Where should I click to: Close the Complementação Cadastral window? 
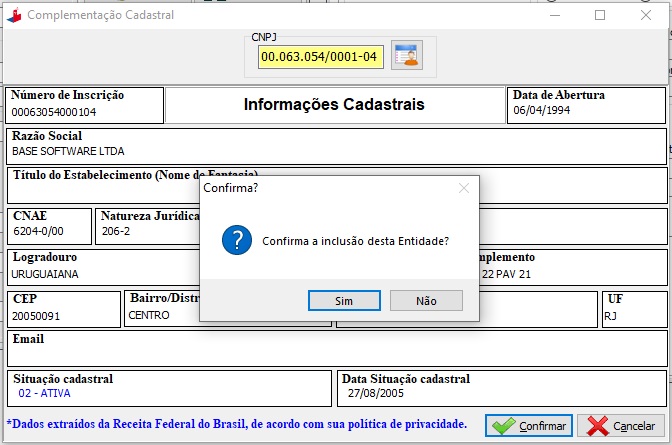646,15
